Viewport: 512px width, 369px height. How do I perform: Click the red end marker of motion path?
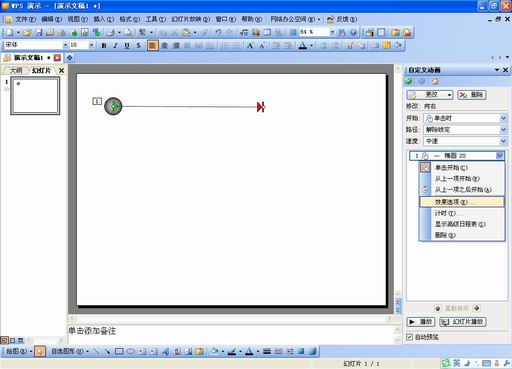261,107
